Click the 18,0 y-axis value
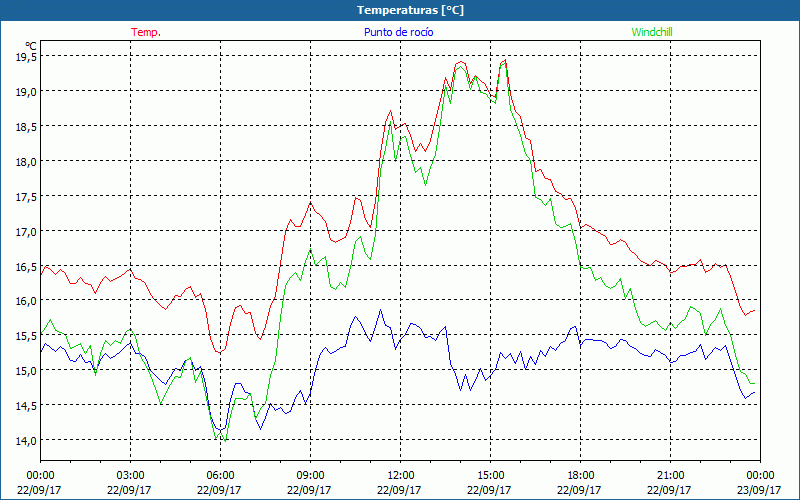 pos(26,162)
